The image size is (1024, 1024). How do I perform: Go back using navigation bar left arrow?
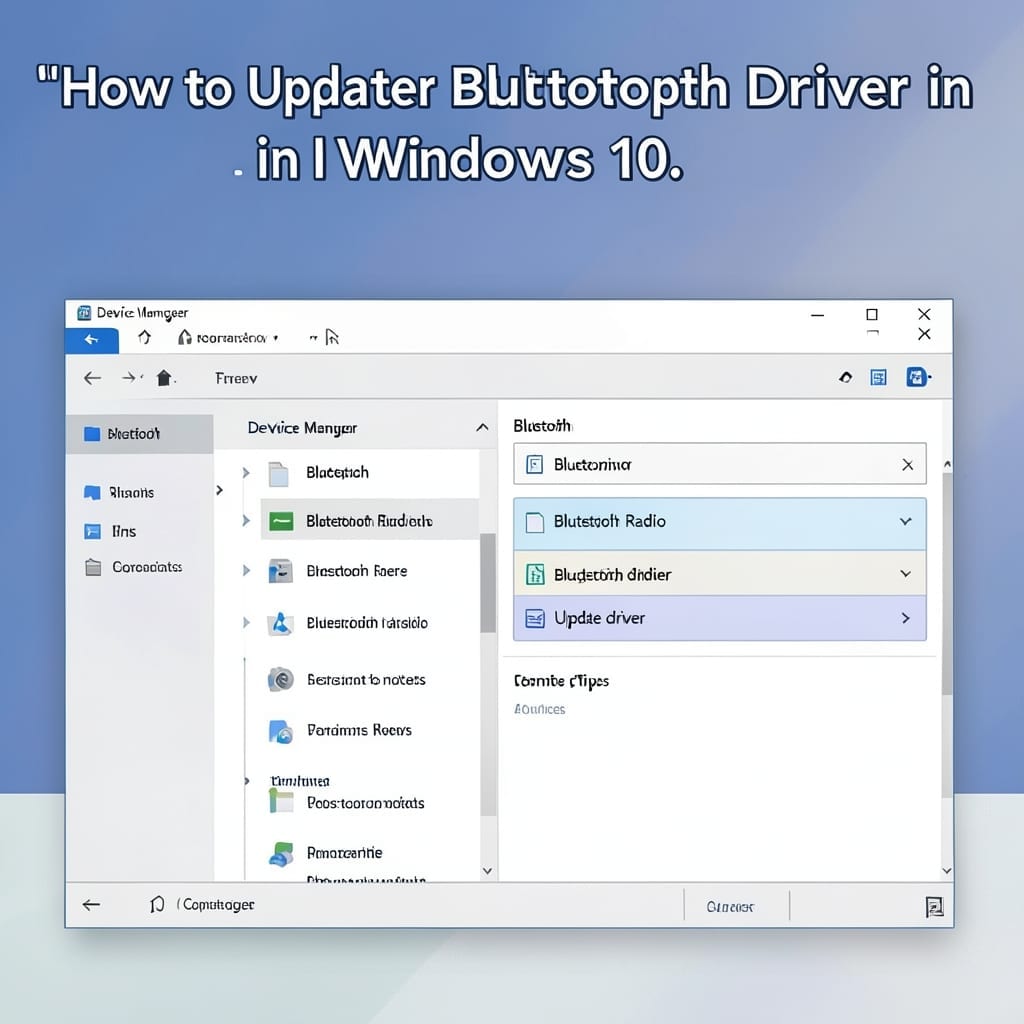point(92,378)
